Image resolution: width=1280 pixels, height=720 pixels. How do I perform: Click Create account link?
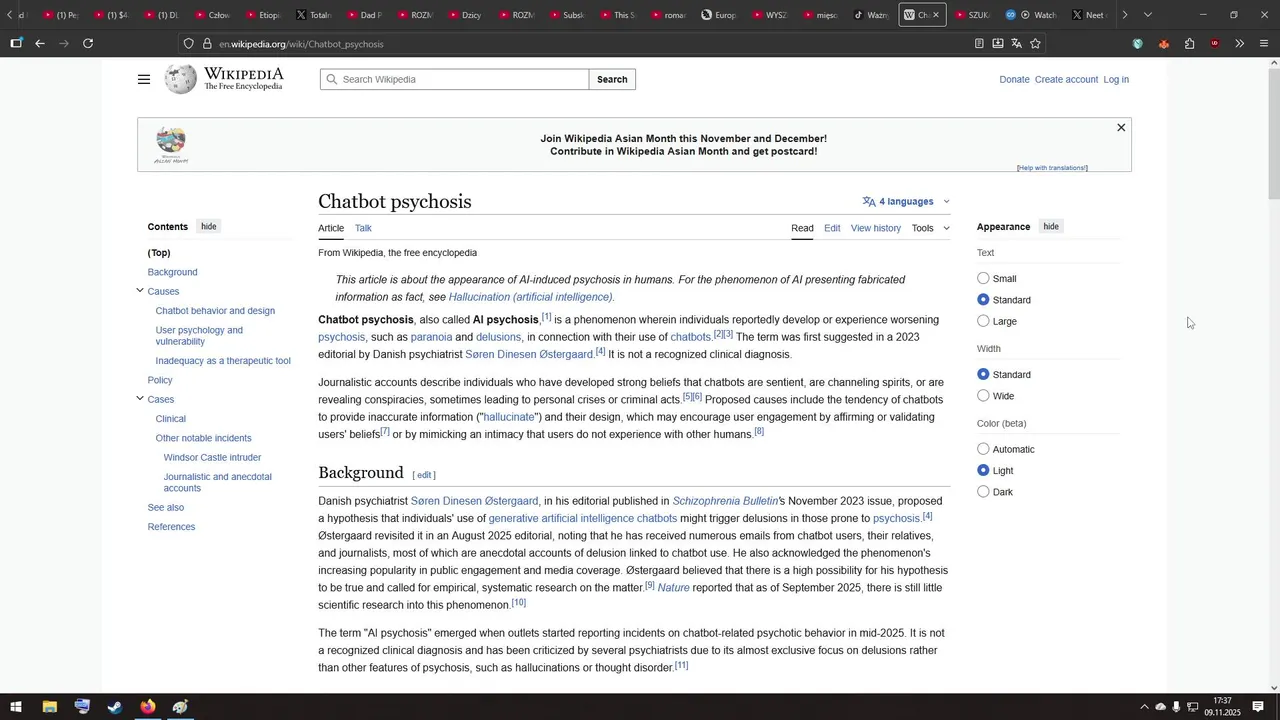1066,79
